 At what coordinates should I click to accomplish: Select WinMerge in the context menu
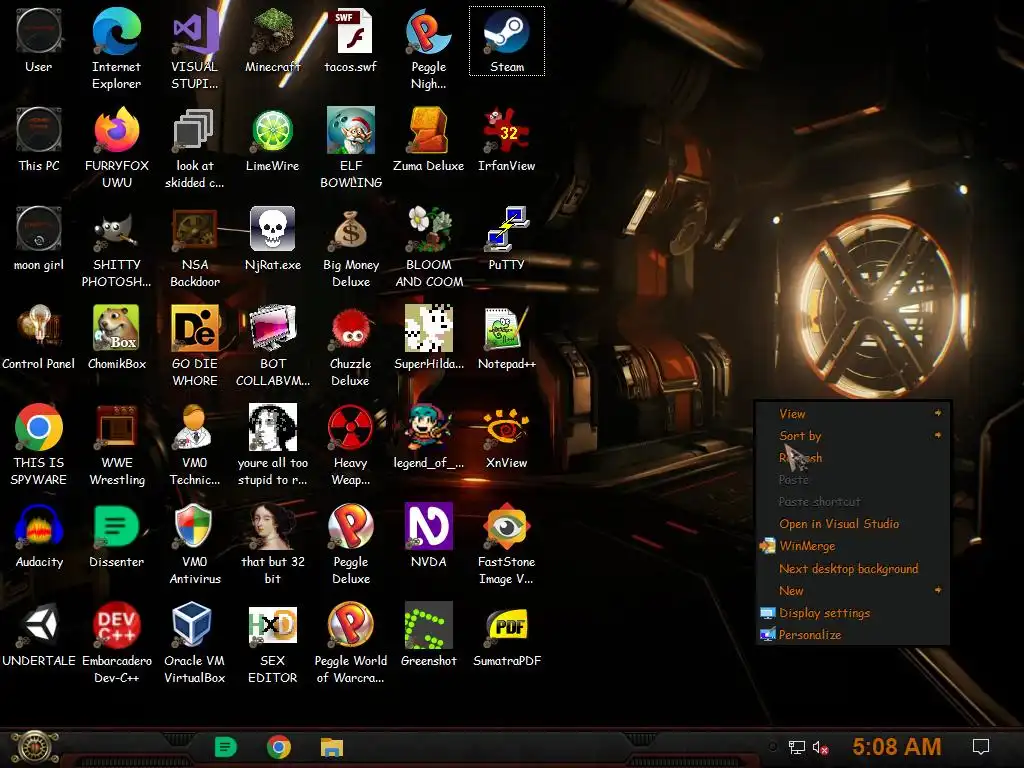(852, 546)
